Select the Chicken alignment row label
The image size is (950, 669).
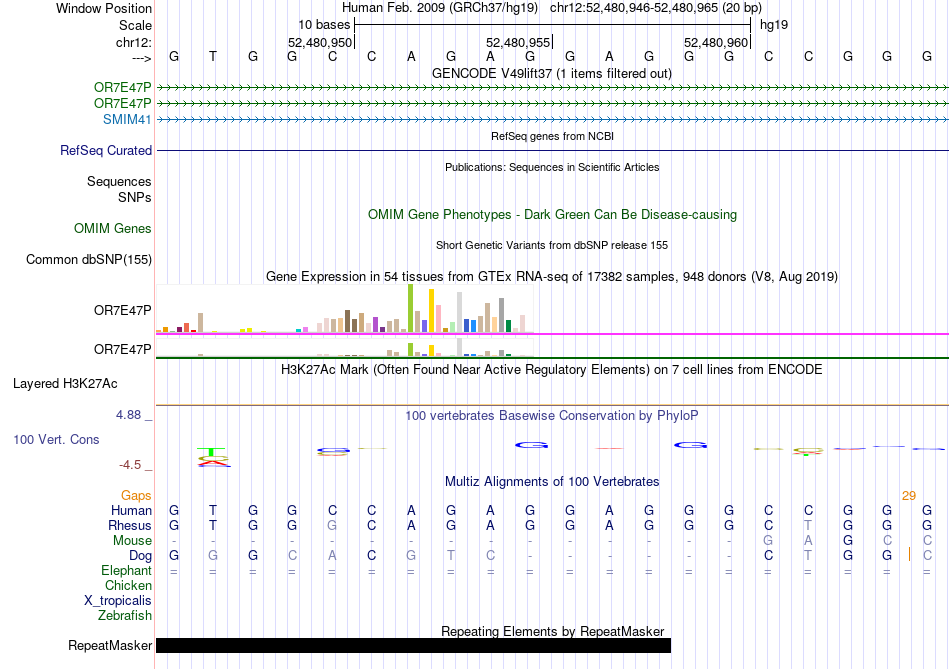(128, 585)
